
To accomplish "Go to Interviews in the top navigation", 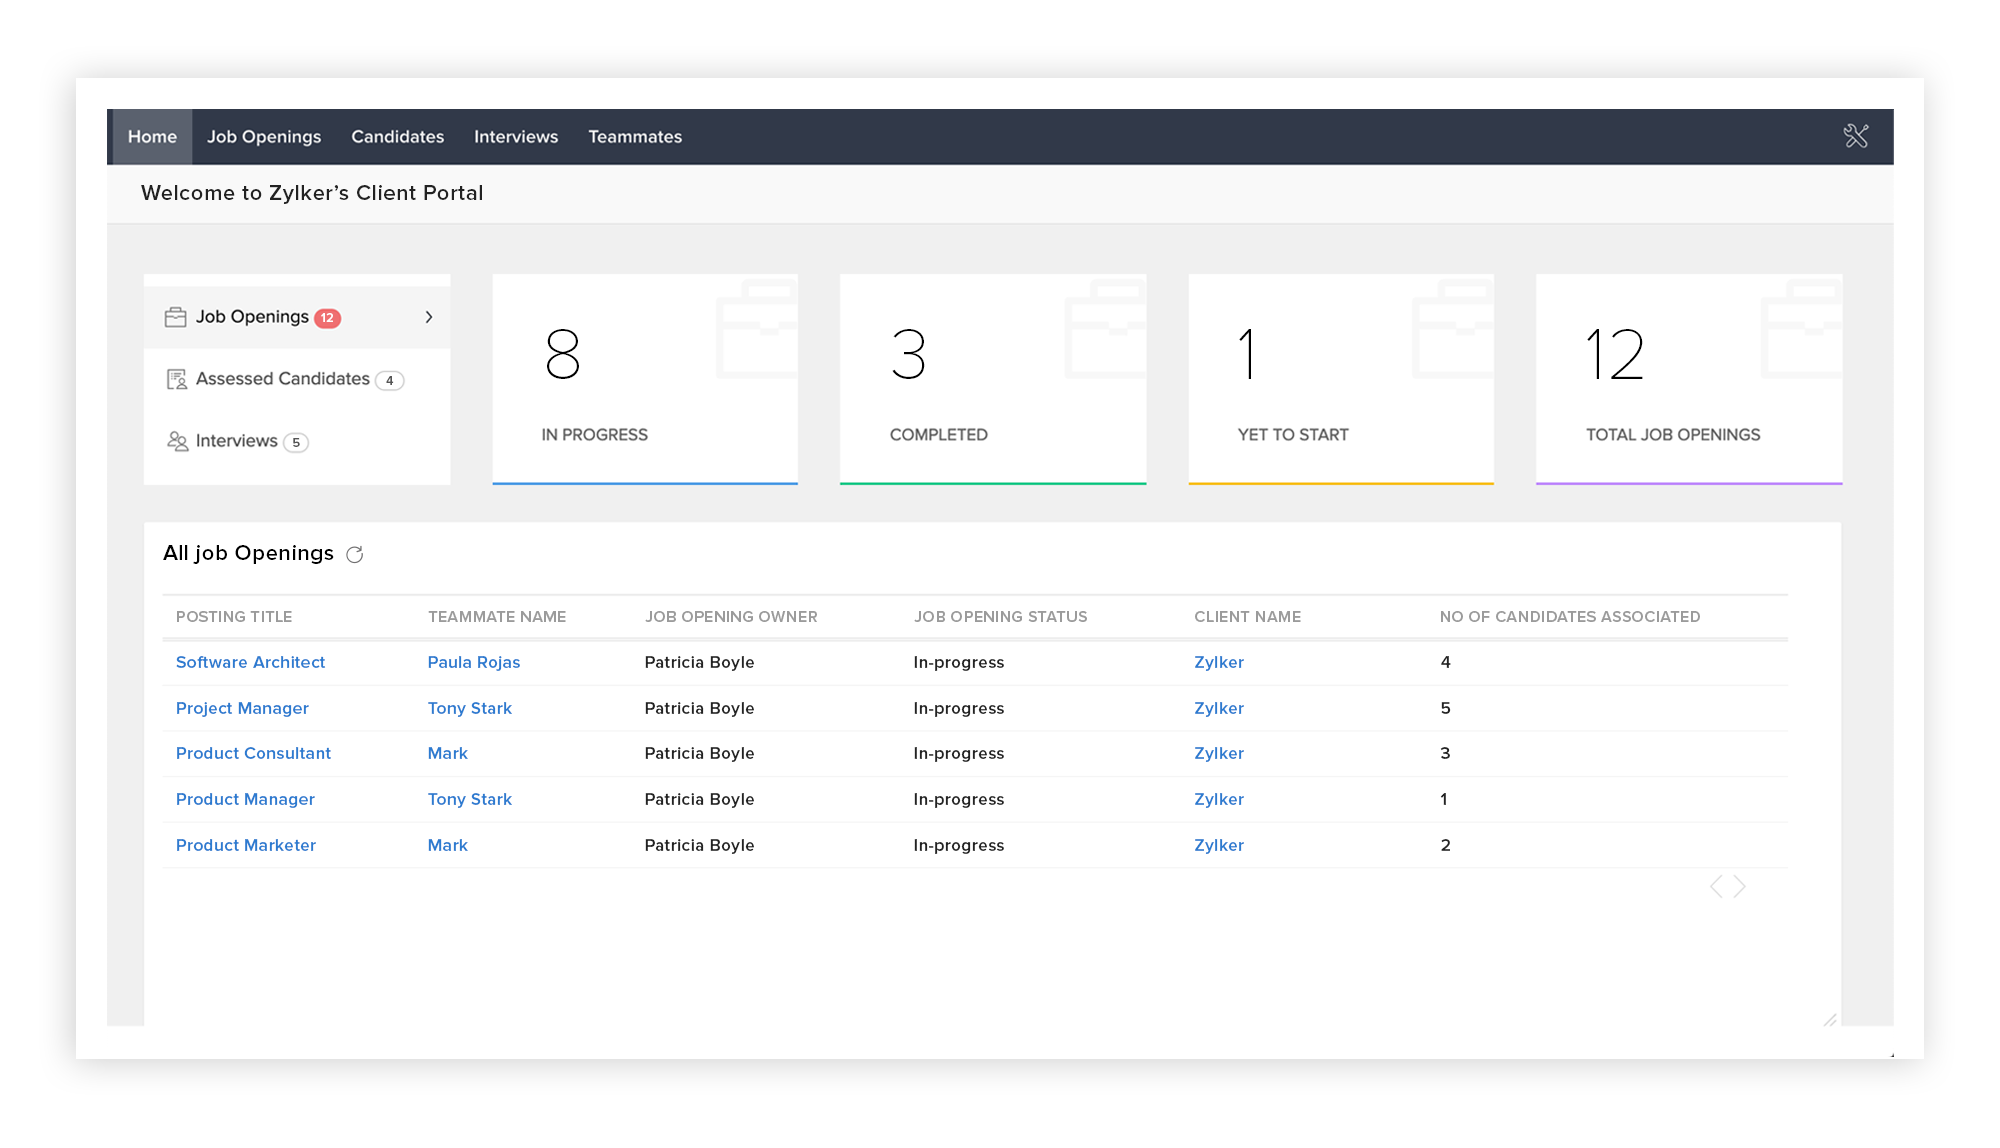I will (x=515, y=136).
